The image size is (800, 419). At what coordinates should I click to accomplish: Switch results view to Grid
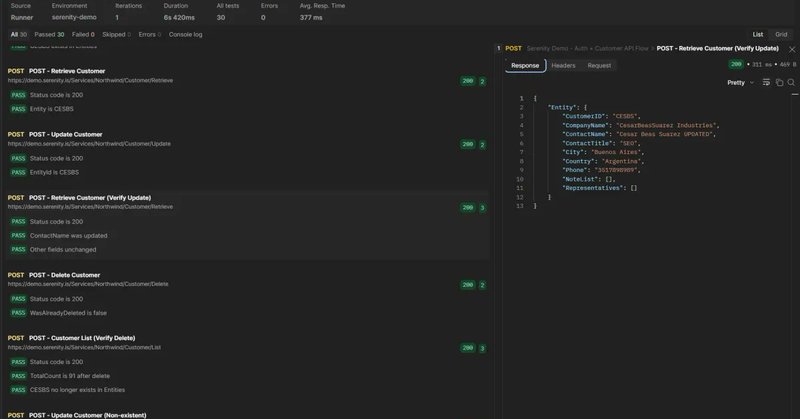781,34
